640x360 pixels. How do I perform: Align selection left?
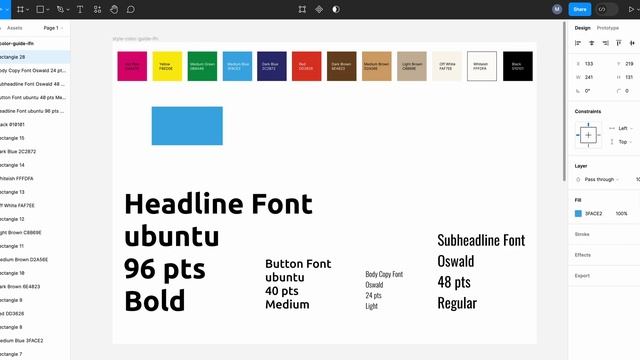pos(578,43)
